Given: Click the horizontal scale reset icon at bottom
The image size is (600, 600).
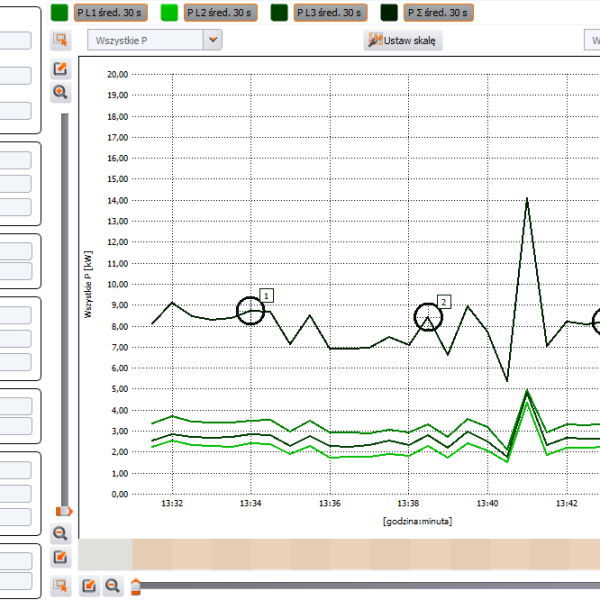Looking at the screenshot, I should click(88, 586).
